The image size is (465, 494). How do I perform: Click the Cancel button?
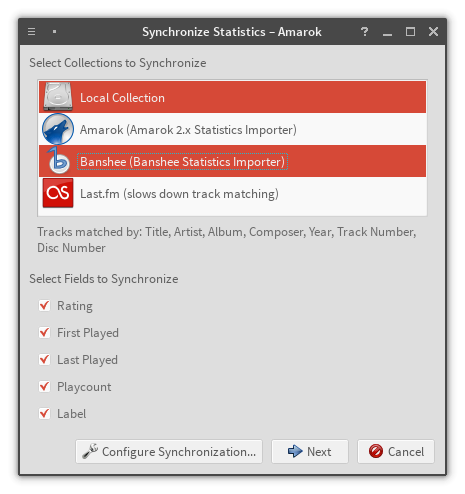[396, 451]
